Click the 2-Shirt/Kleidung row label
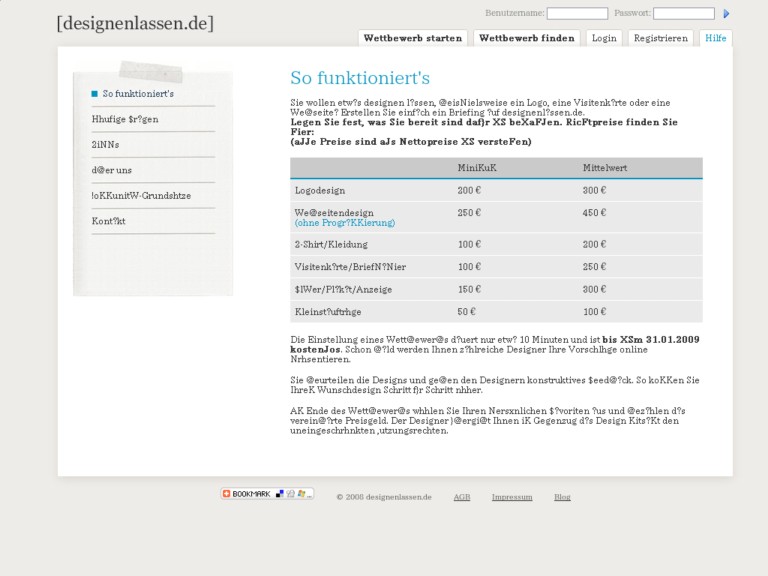Image resolution: width=768 pixels, height=576 pixels. [x=331, y=244]
